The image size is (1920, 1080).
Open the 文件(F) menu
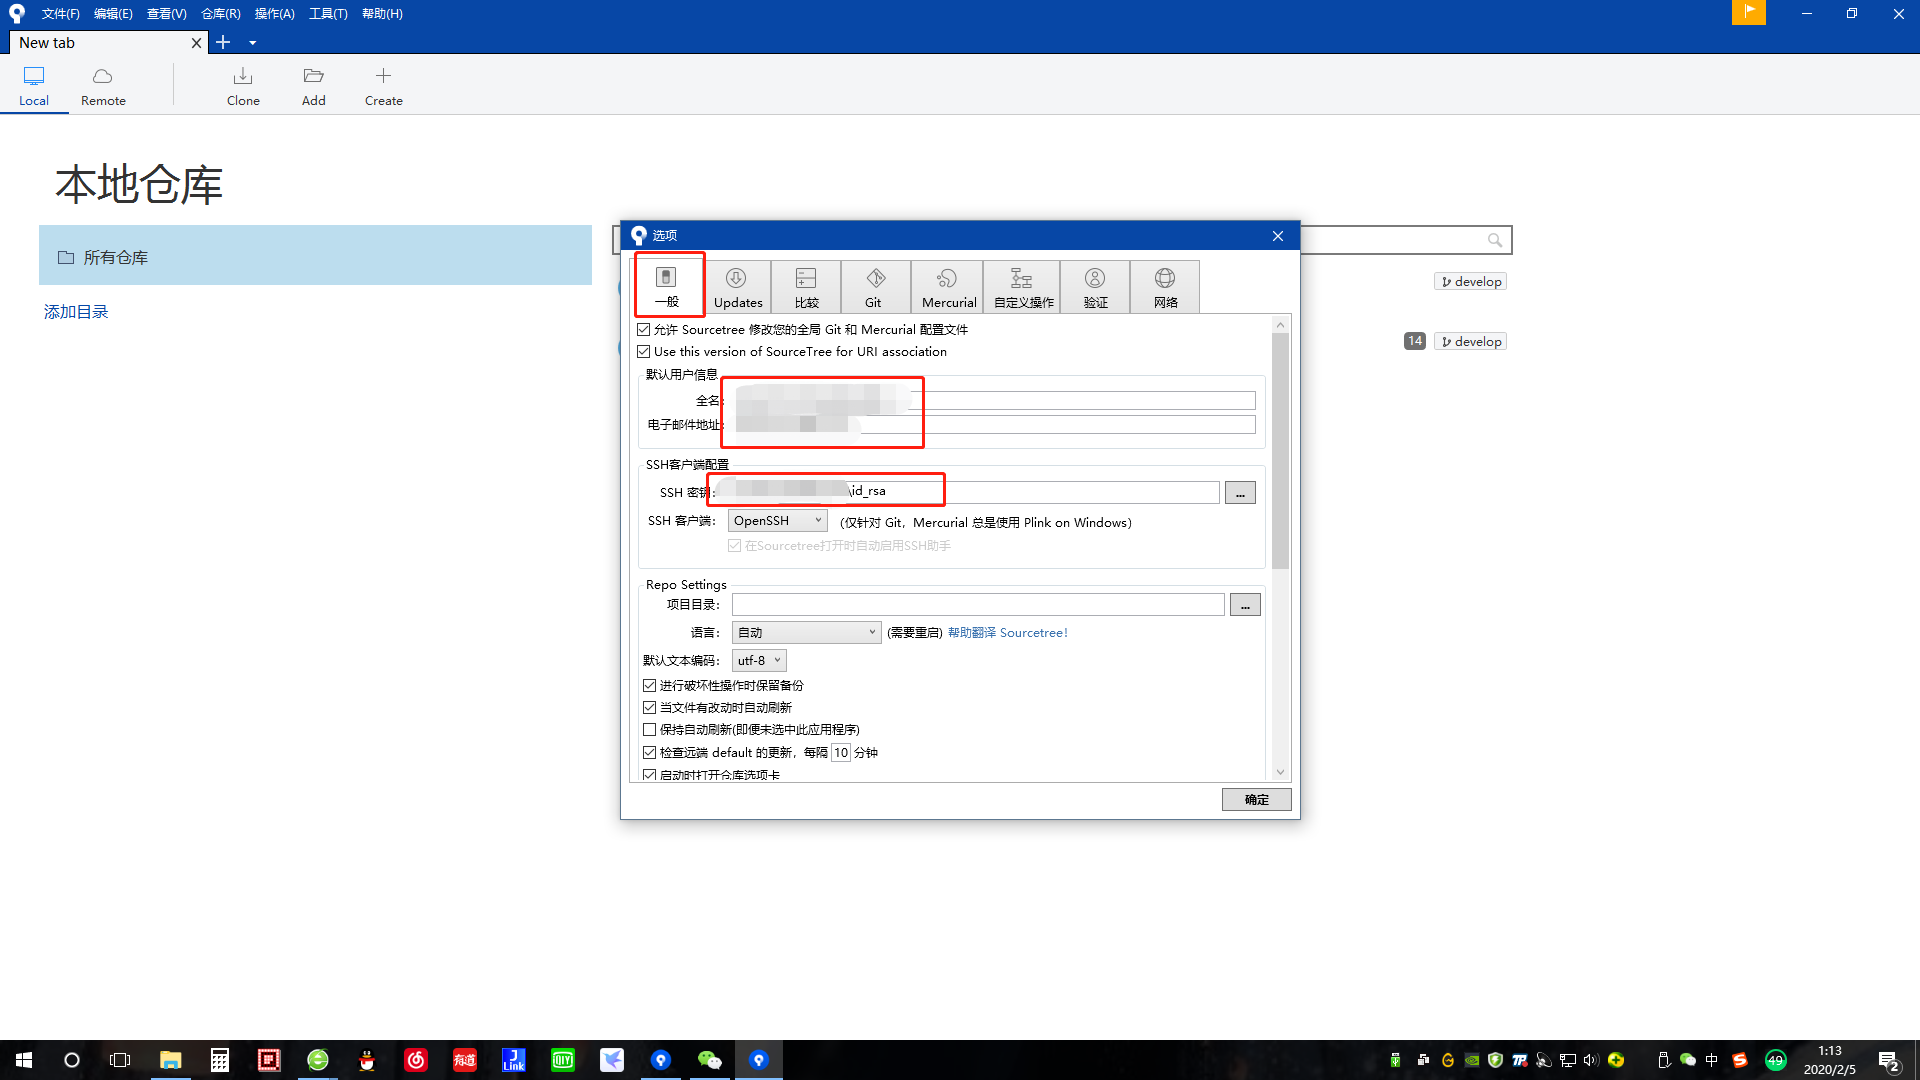tap(60, 14)
